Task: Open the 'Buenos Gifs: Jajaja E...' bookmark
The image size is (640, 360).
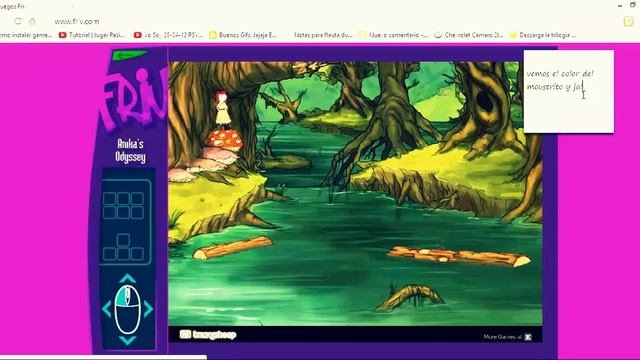Action: pyautogui.click(x=243, y=35)
